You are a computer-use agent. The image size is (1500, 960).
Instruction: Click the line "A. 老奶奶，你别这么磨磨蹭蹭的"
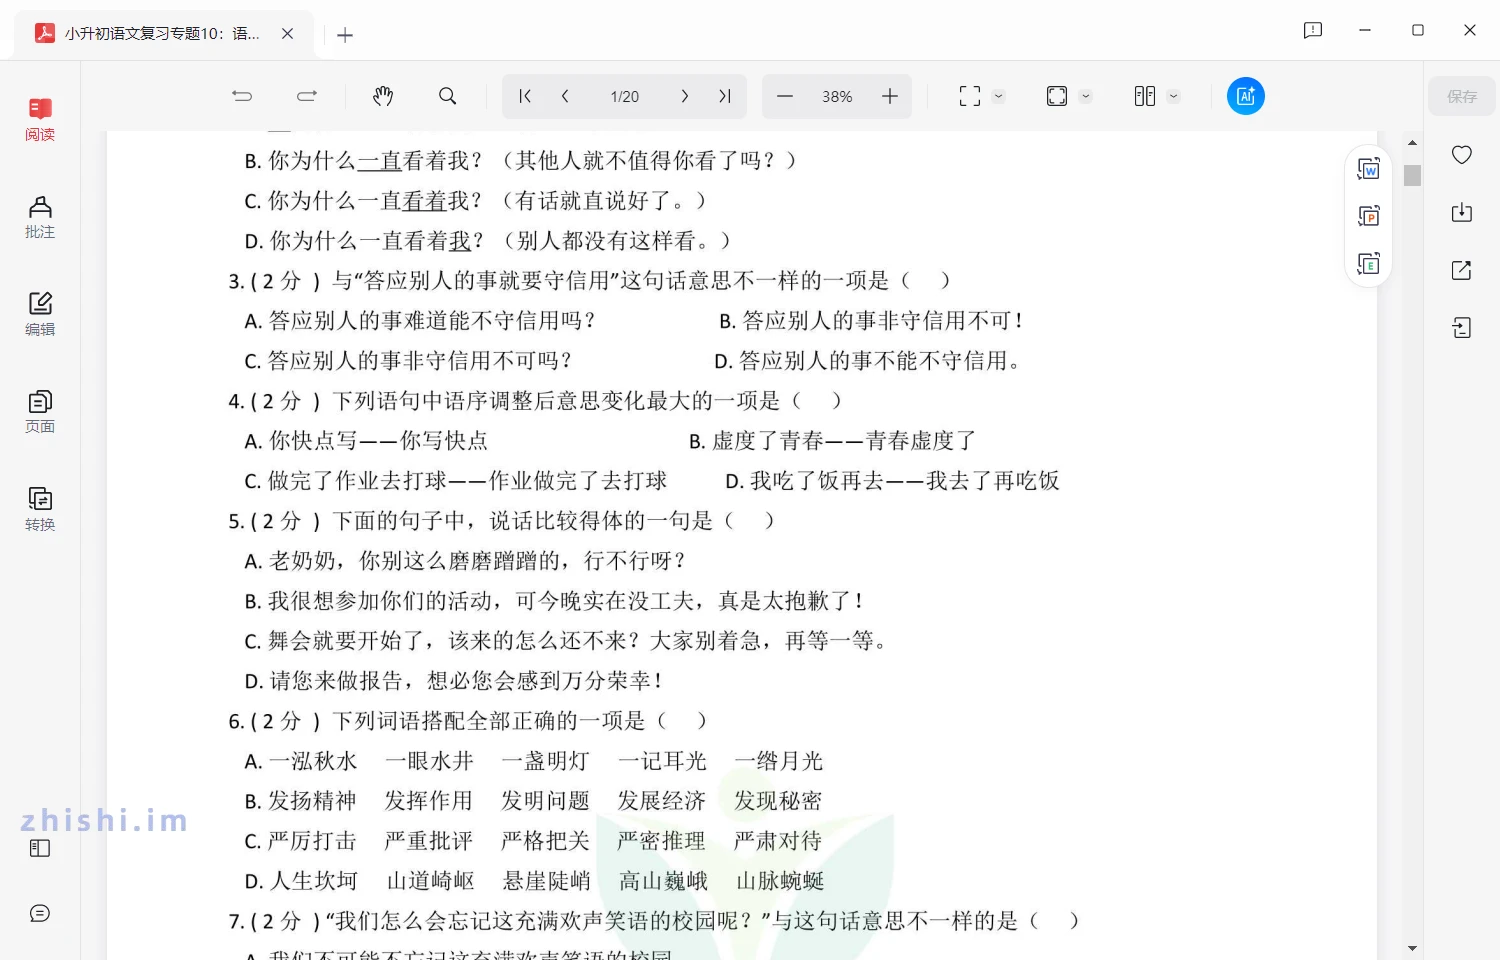[465, 561]
